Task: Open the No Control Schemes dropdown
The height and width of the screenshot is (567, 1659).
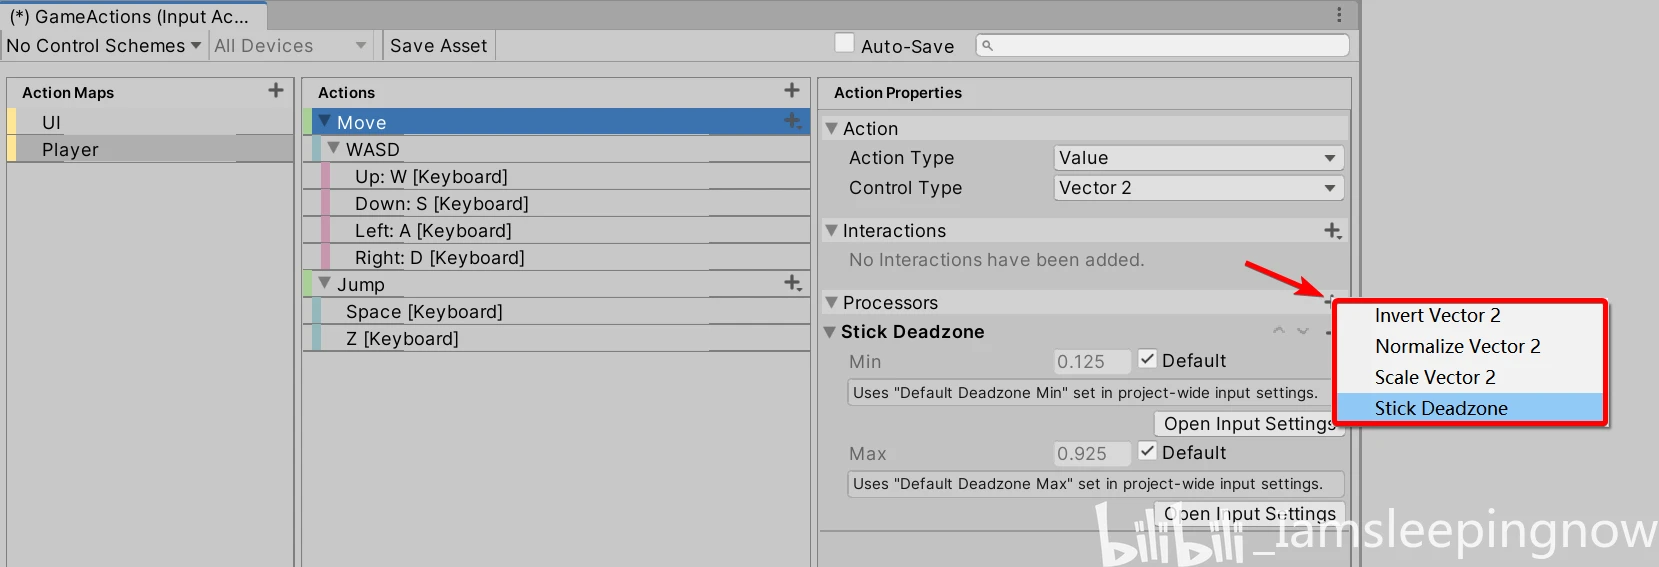Action: [x=103, y=46]
